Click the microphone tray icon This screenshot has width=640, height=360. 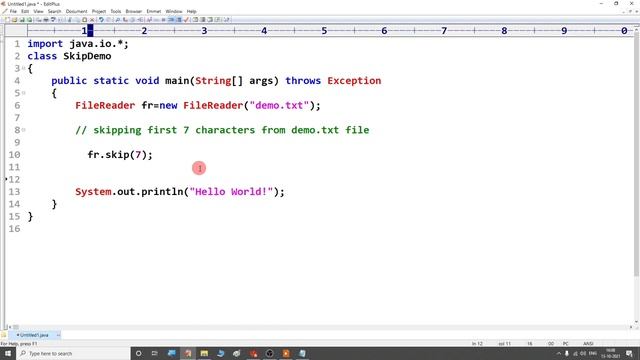(567, 353)
